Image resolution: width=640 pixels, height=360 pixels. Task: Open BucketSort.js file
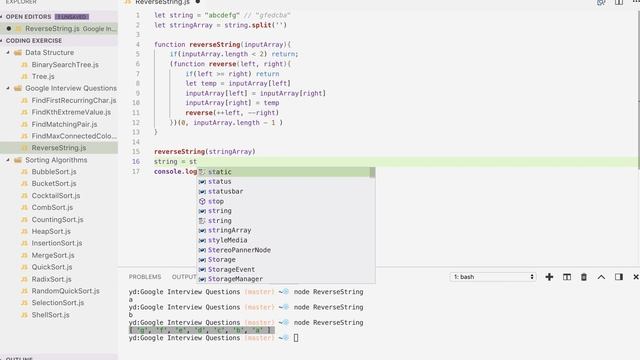tap(54, 184)
